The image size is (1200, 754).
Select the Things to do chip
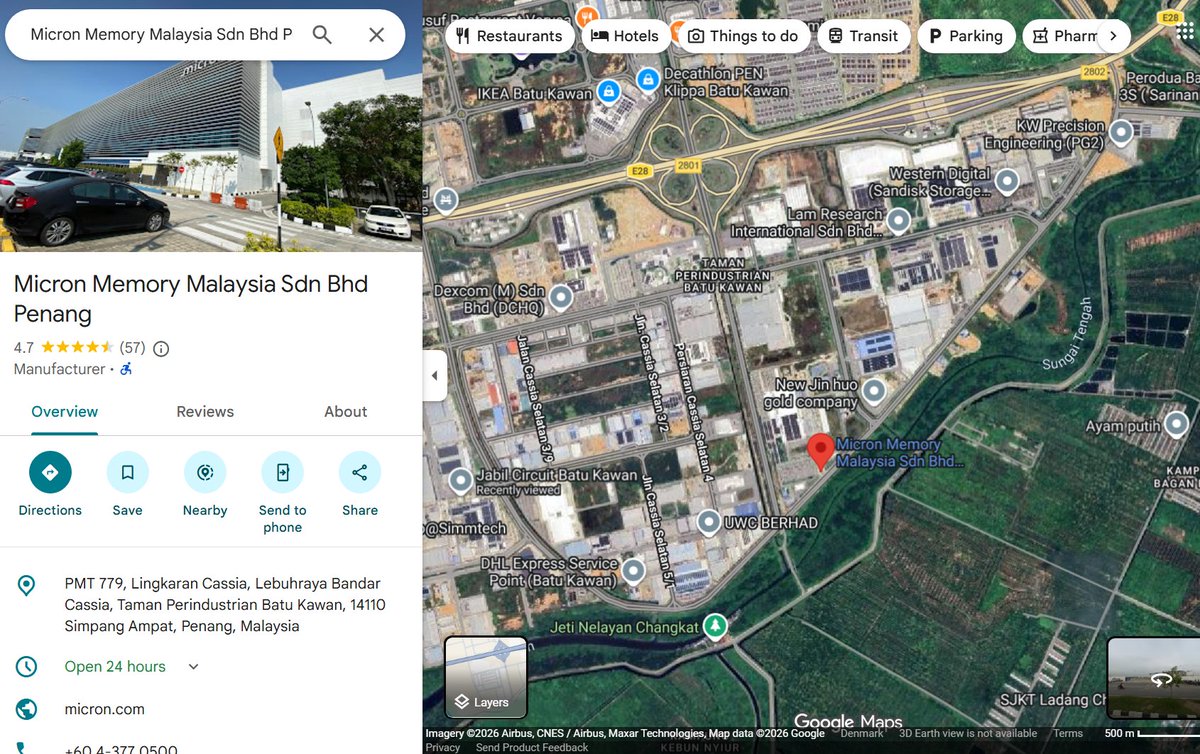coord(743,36)
